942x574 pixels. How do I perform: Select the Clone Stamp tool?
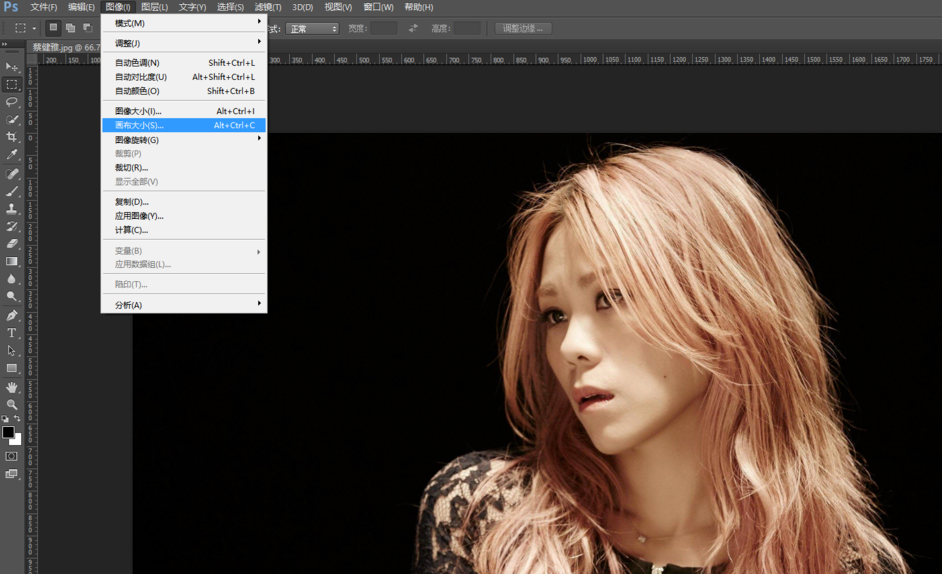click(x=12, y=209)
